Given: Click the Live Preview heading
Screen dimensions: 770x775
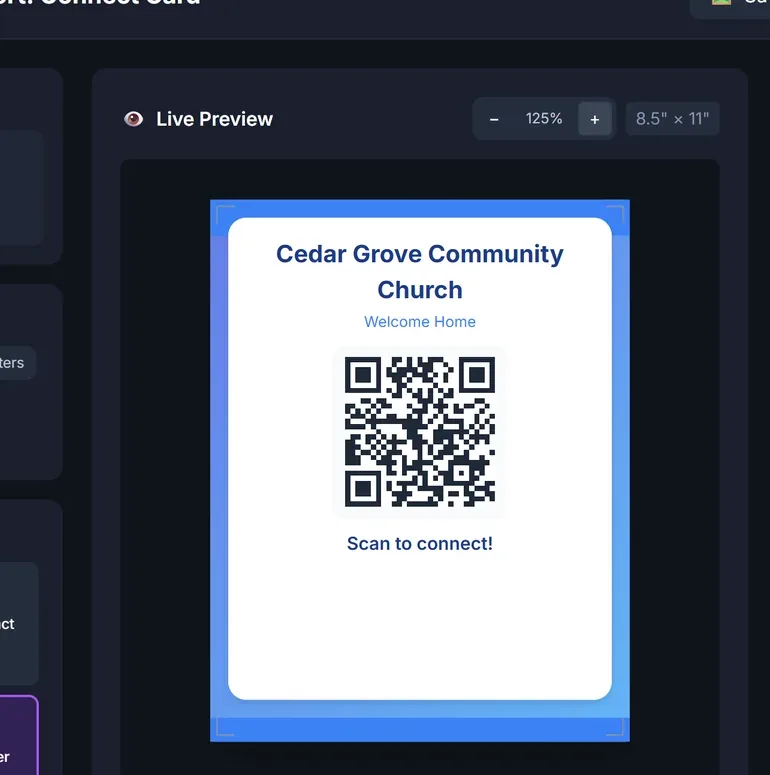Looking at the screenshot, I should (214, 119).
